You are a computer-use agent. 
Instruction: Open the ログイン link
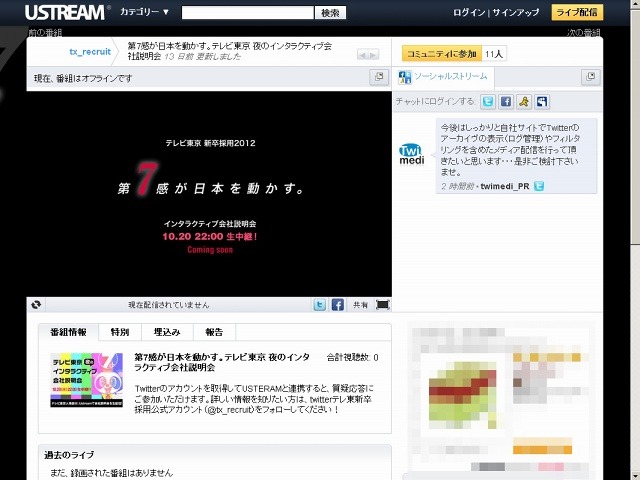pyautogui.click(x=469, y=13)
